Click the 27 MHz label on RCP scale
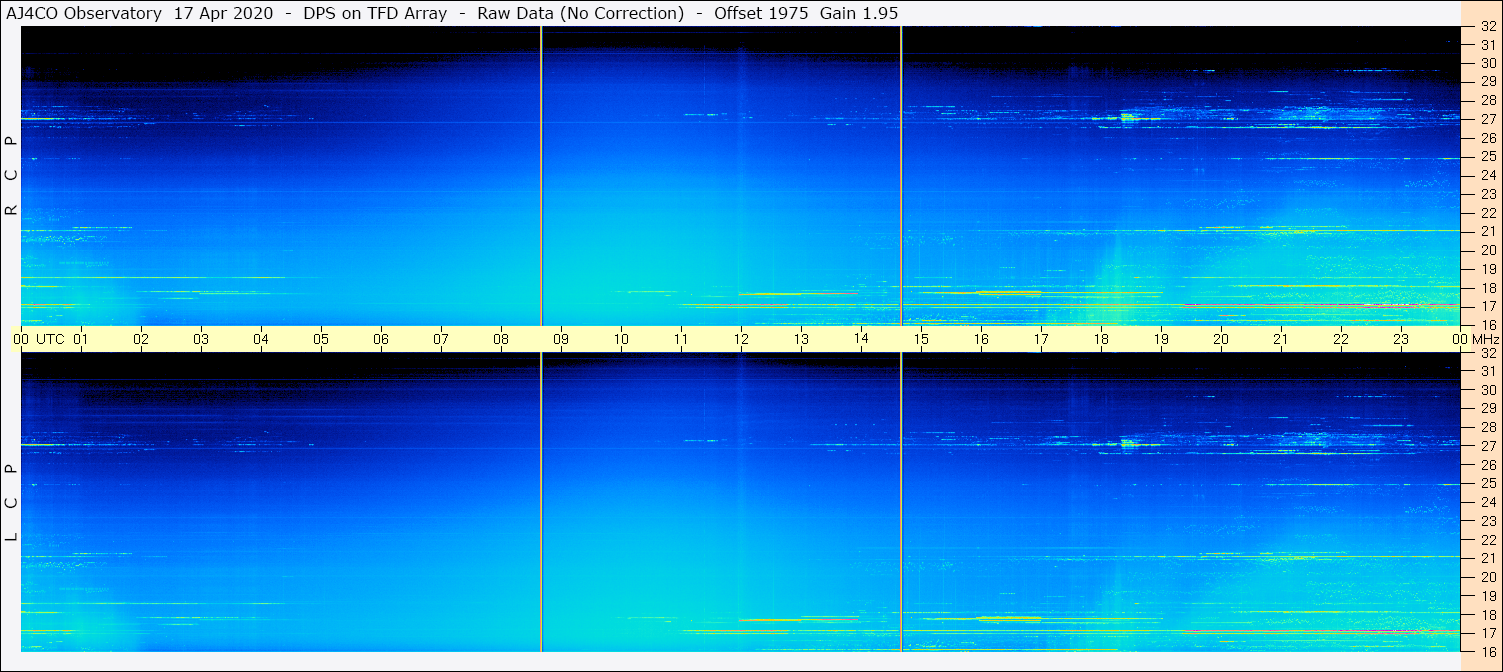This screenshot has height=672, width=1503. tap(1487, 119)
